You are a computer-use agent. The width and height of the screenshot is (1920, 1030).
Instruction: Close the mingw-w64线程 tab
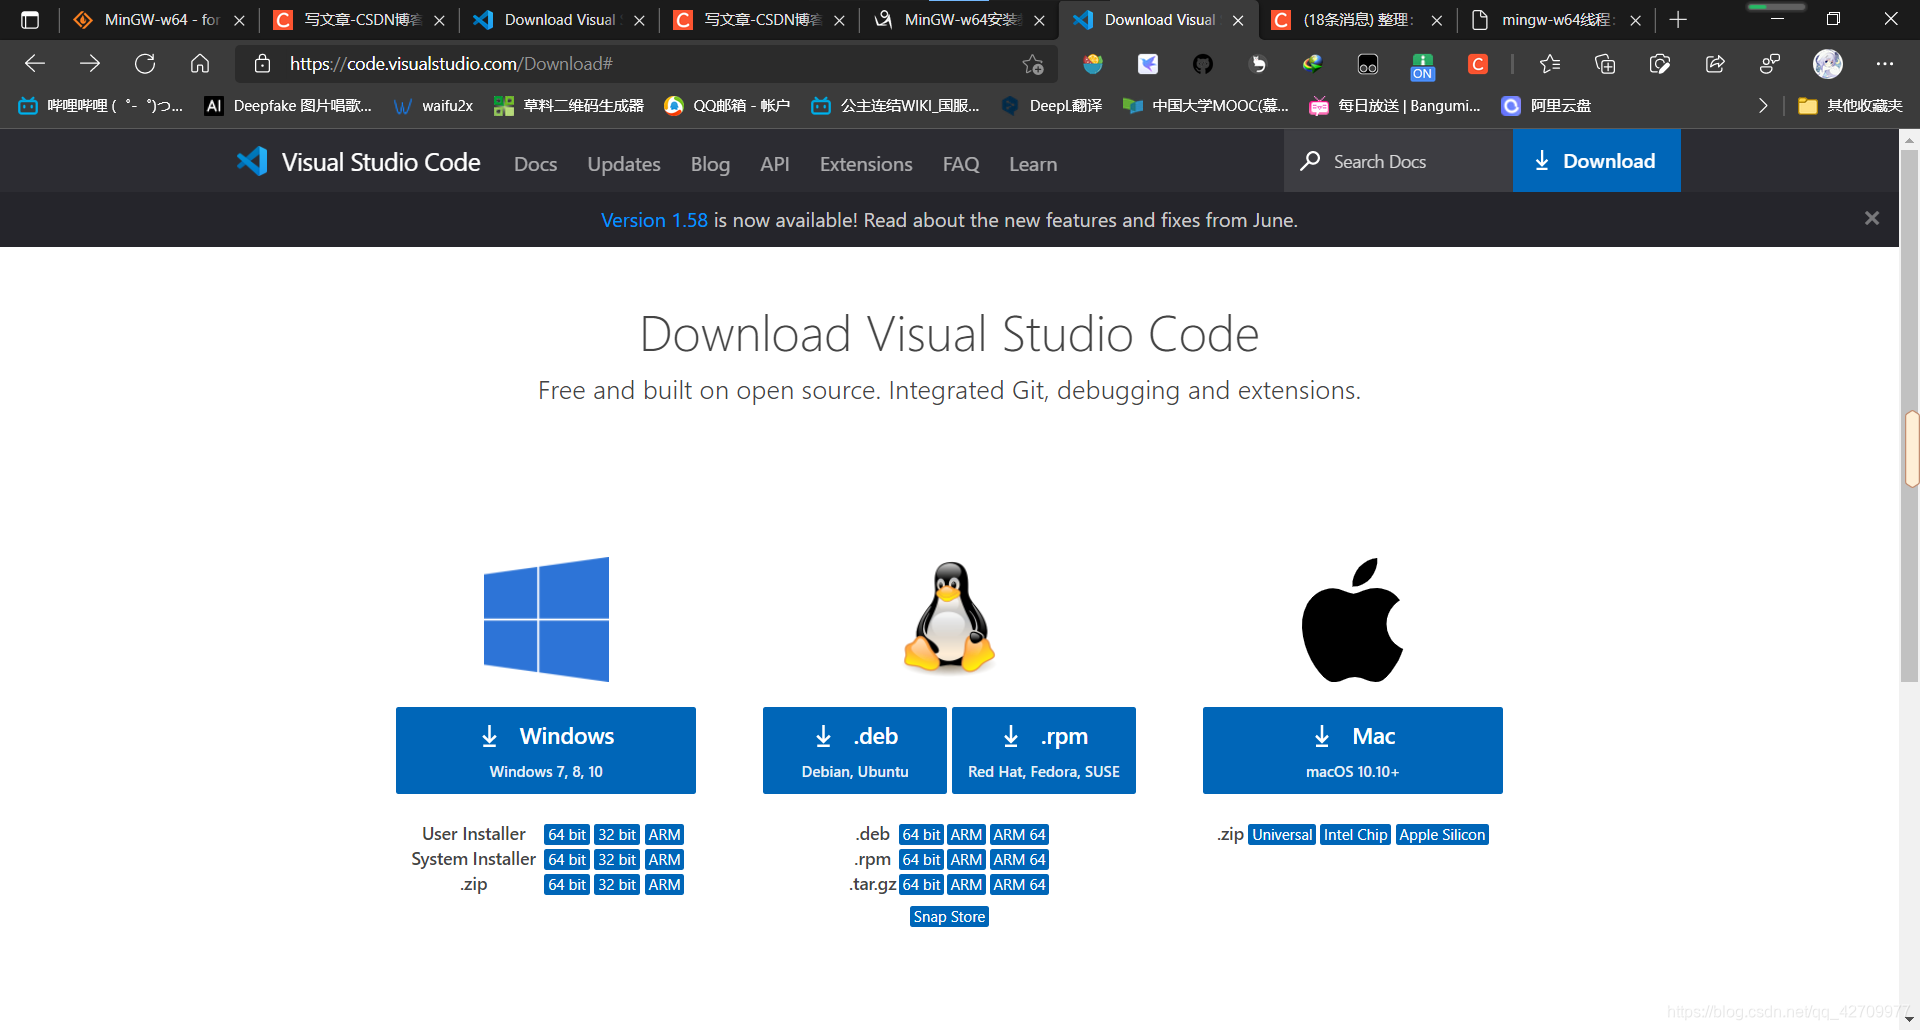point(1635,20)
